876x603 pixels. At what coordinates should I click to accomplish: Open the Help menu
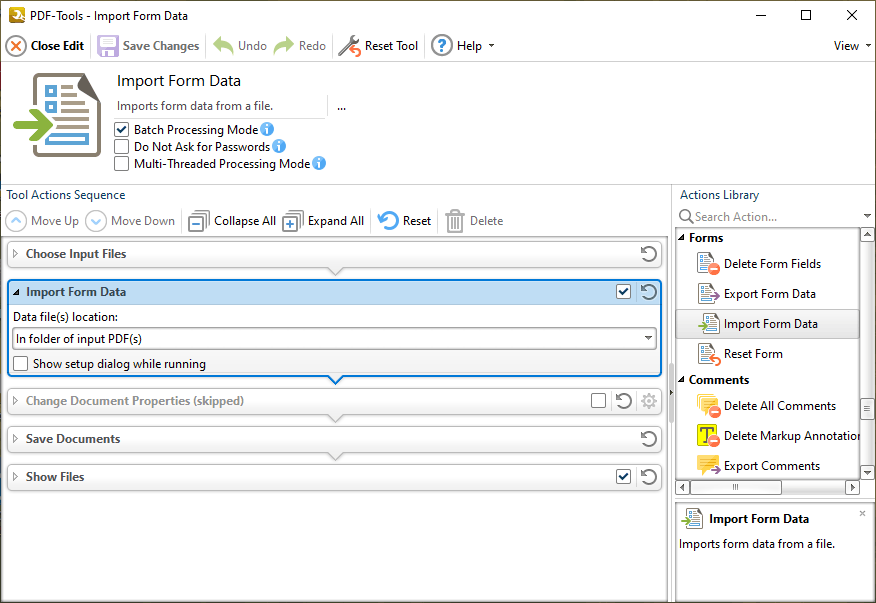pyautogui.click(x=463, y=46)
